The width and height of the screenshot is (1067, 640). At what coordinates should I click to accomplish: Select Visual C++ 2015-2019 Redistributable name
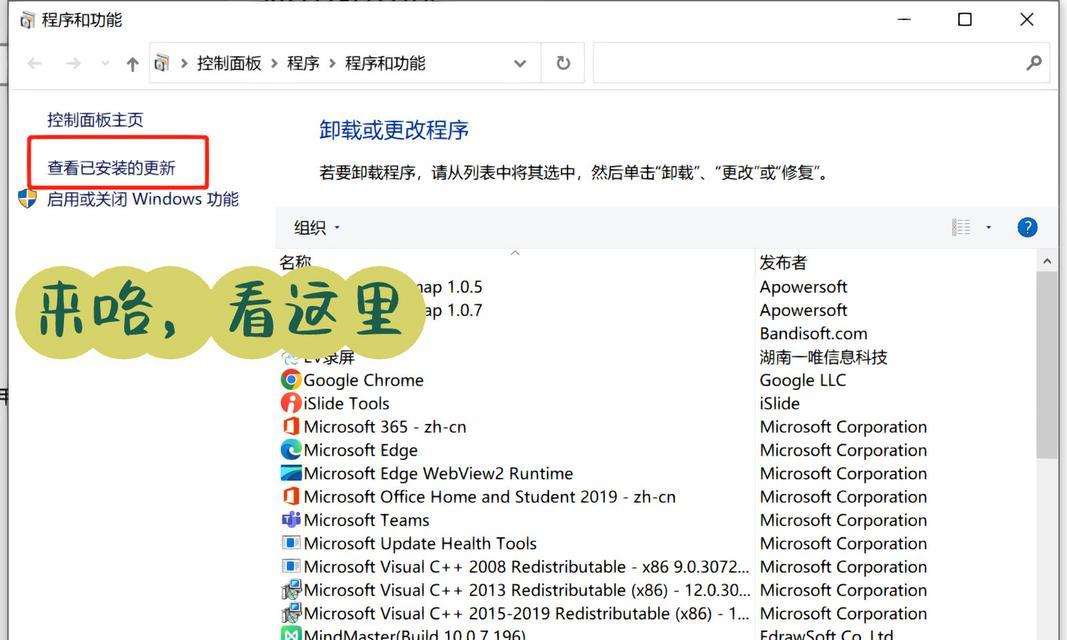coord(526,613)
